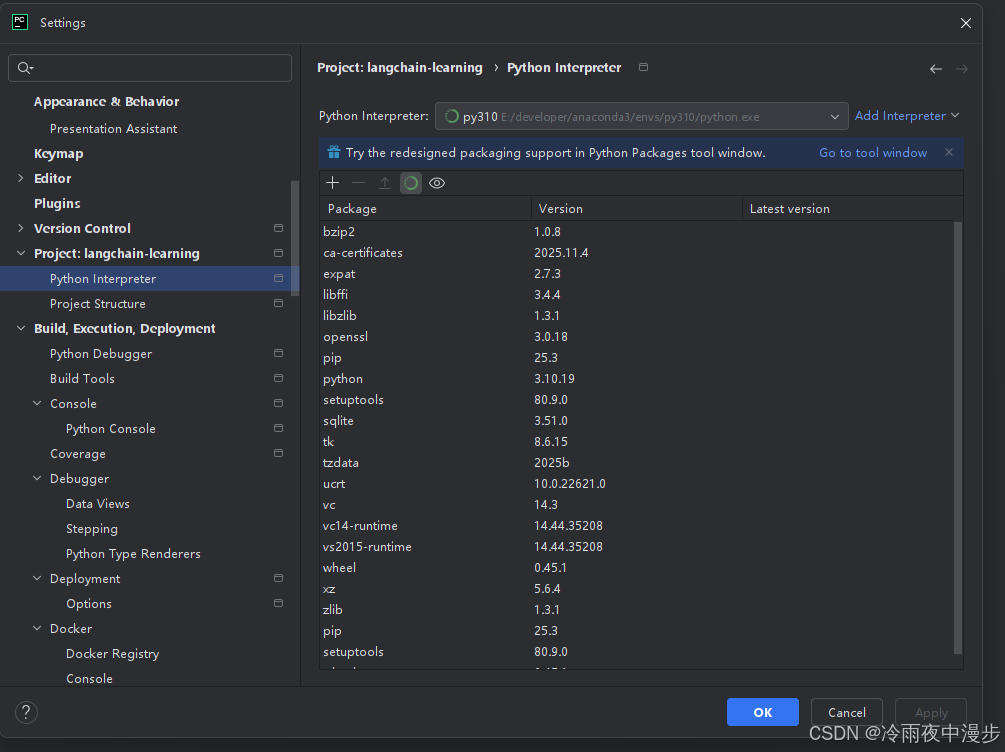Click project icon next to Python Console
Image resolution: width=1005 pixels, height=752 pixels.
click(278, 428)
